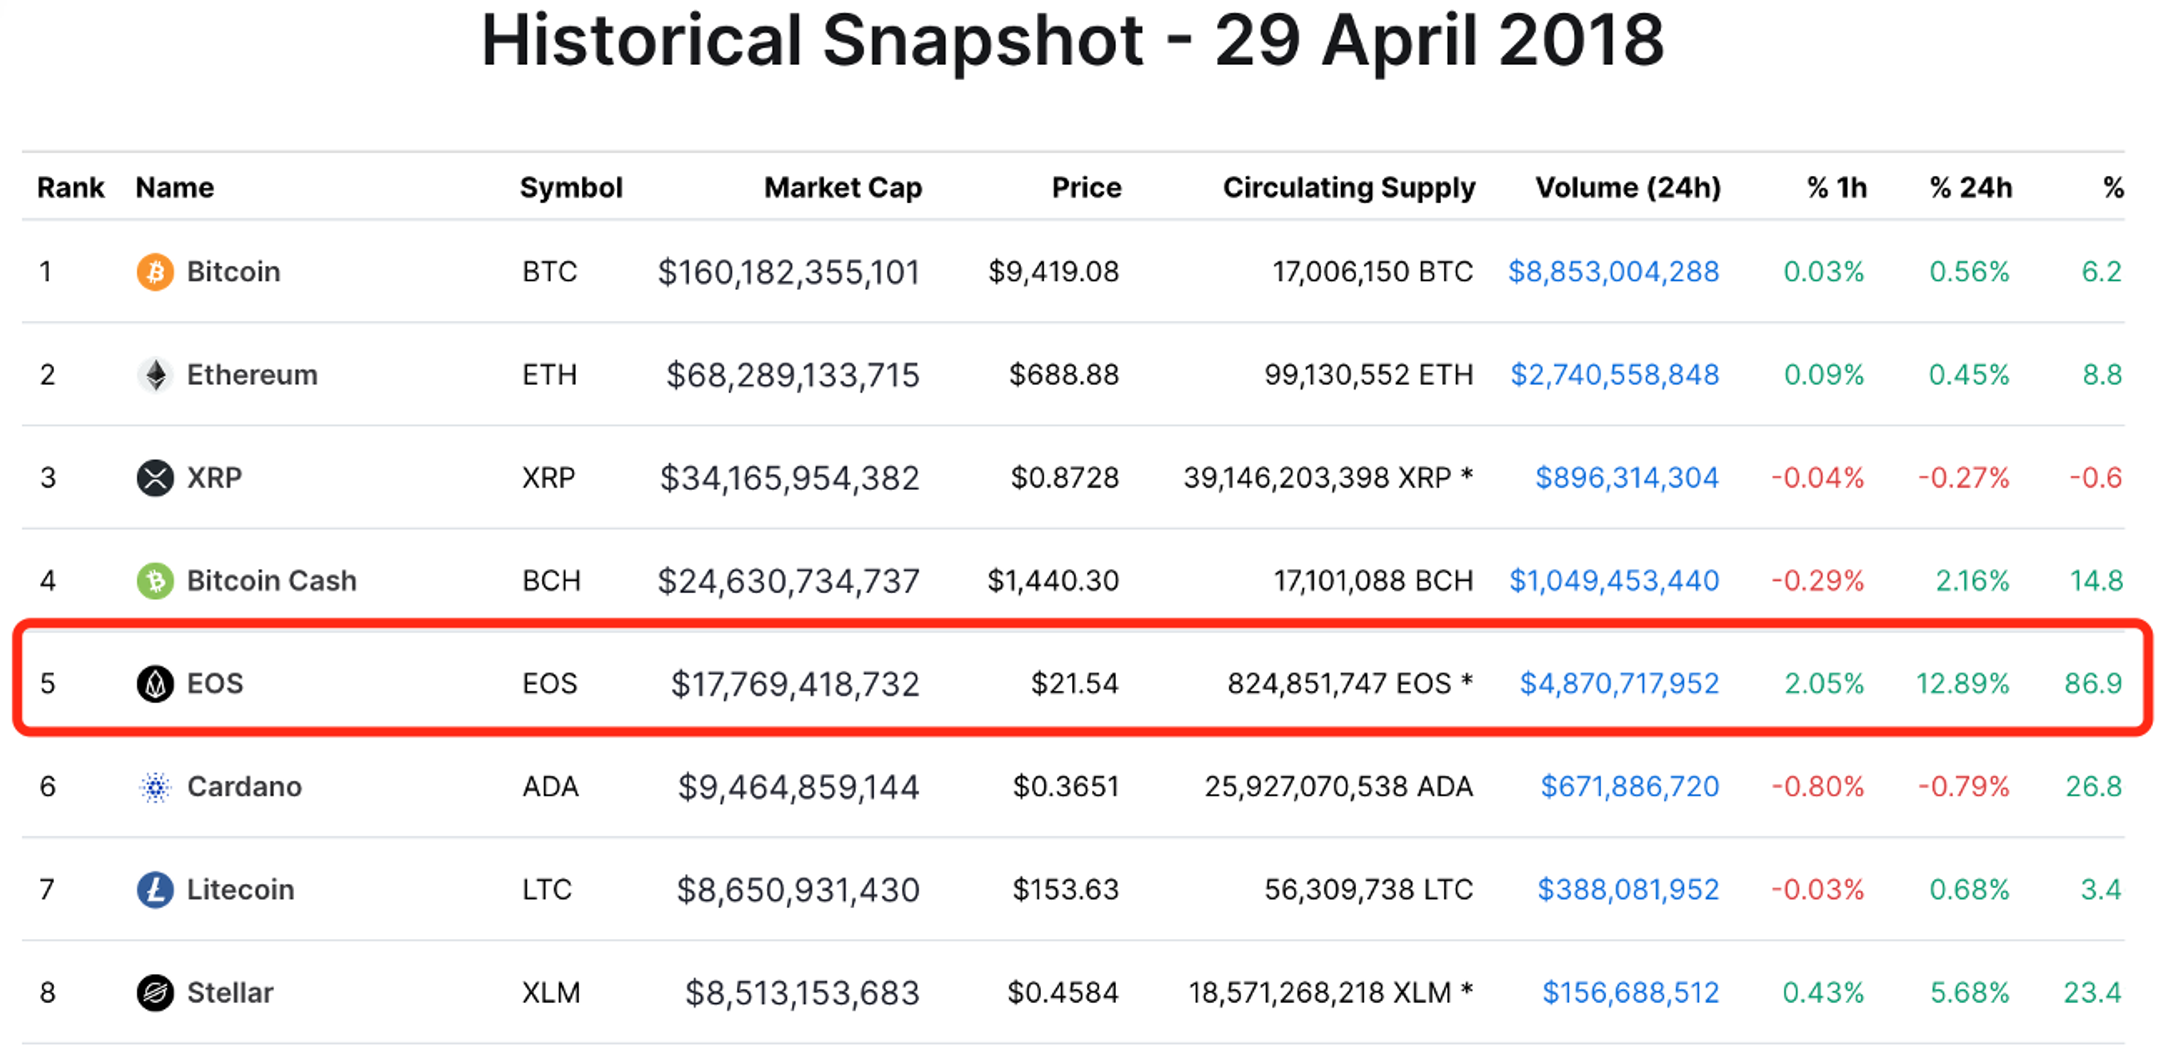Open EOS volume link $4,870,717,952
This screenshot has height=1060, width=2164.
click(1619, 684)
